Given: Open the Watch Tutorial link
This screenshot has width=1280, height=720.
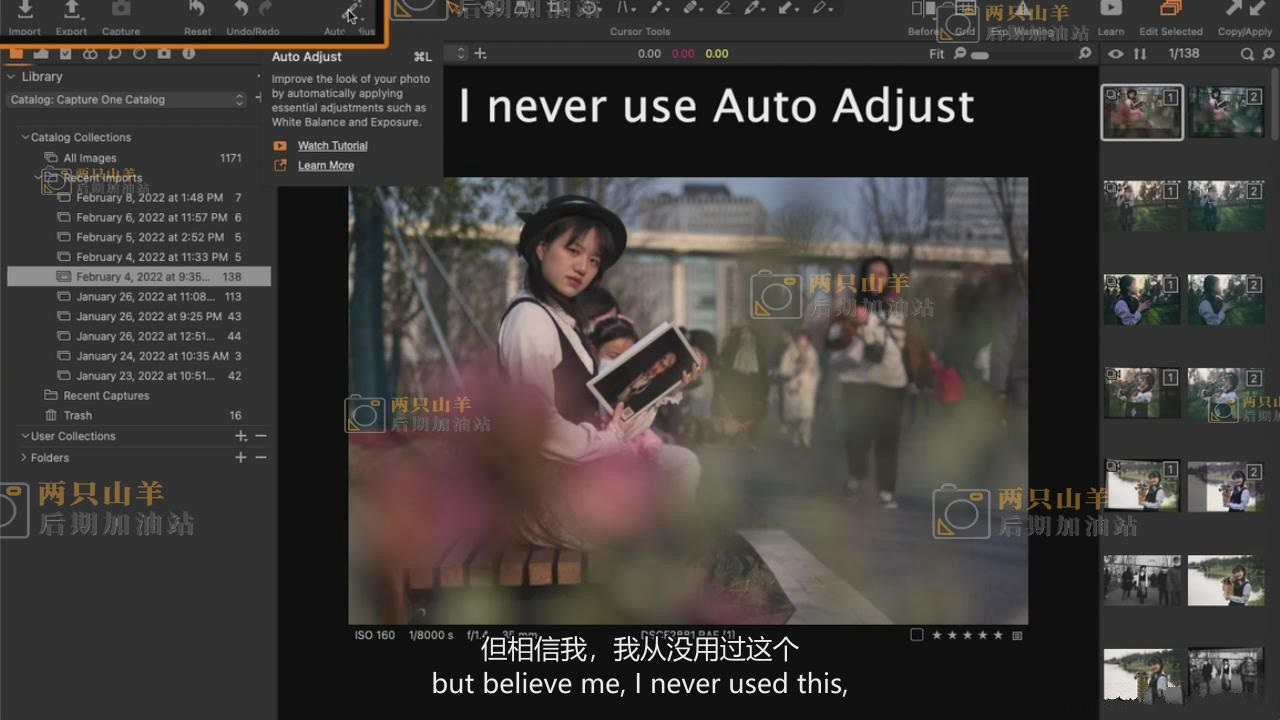Looking at the screenshot, I should tap(332, 146).
